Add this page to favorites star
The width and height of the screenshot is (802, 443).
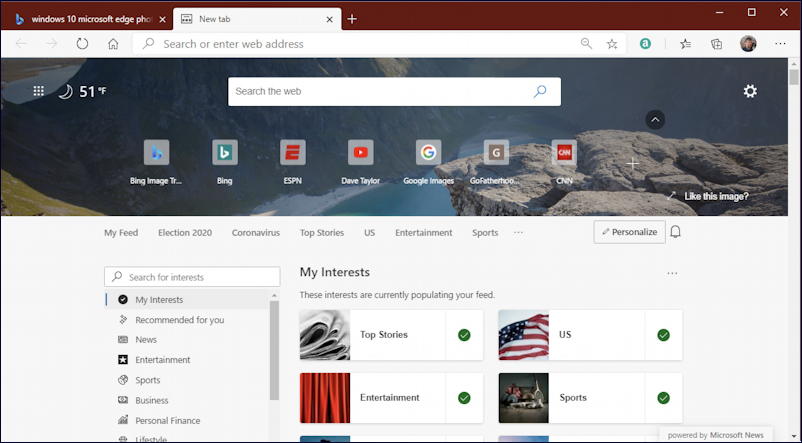[x=612, y=44]
